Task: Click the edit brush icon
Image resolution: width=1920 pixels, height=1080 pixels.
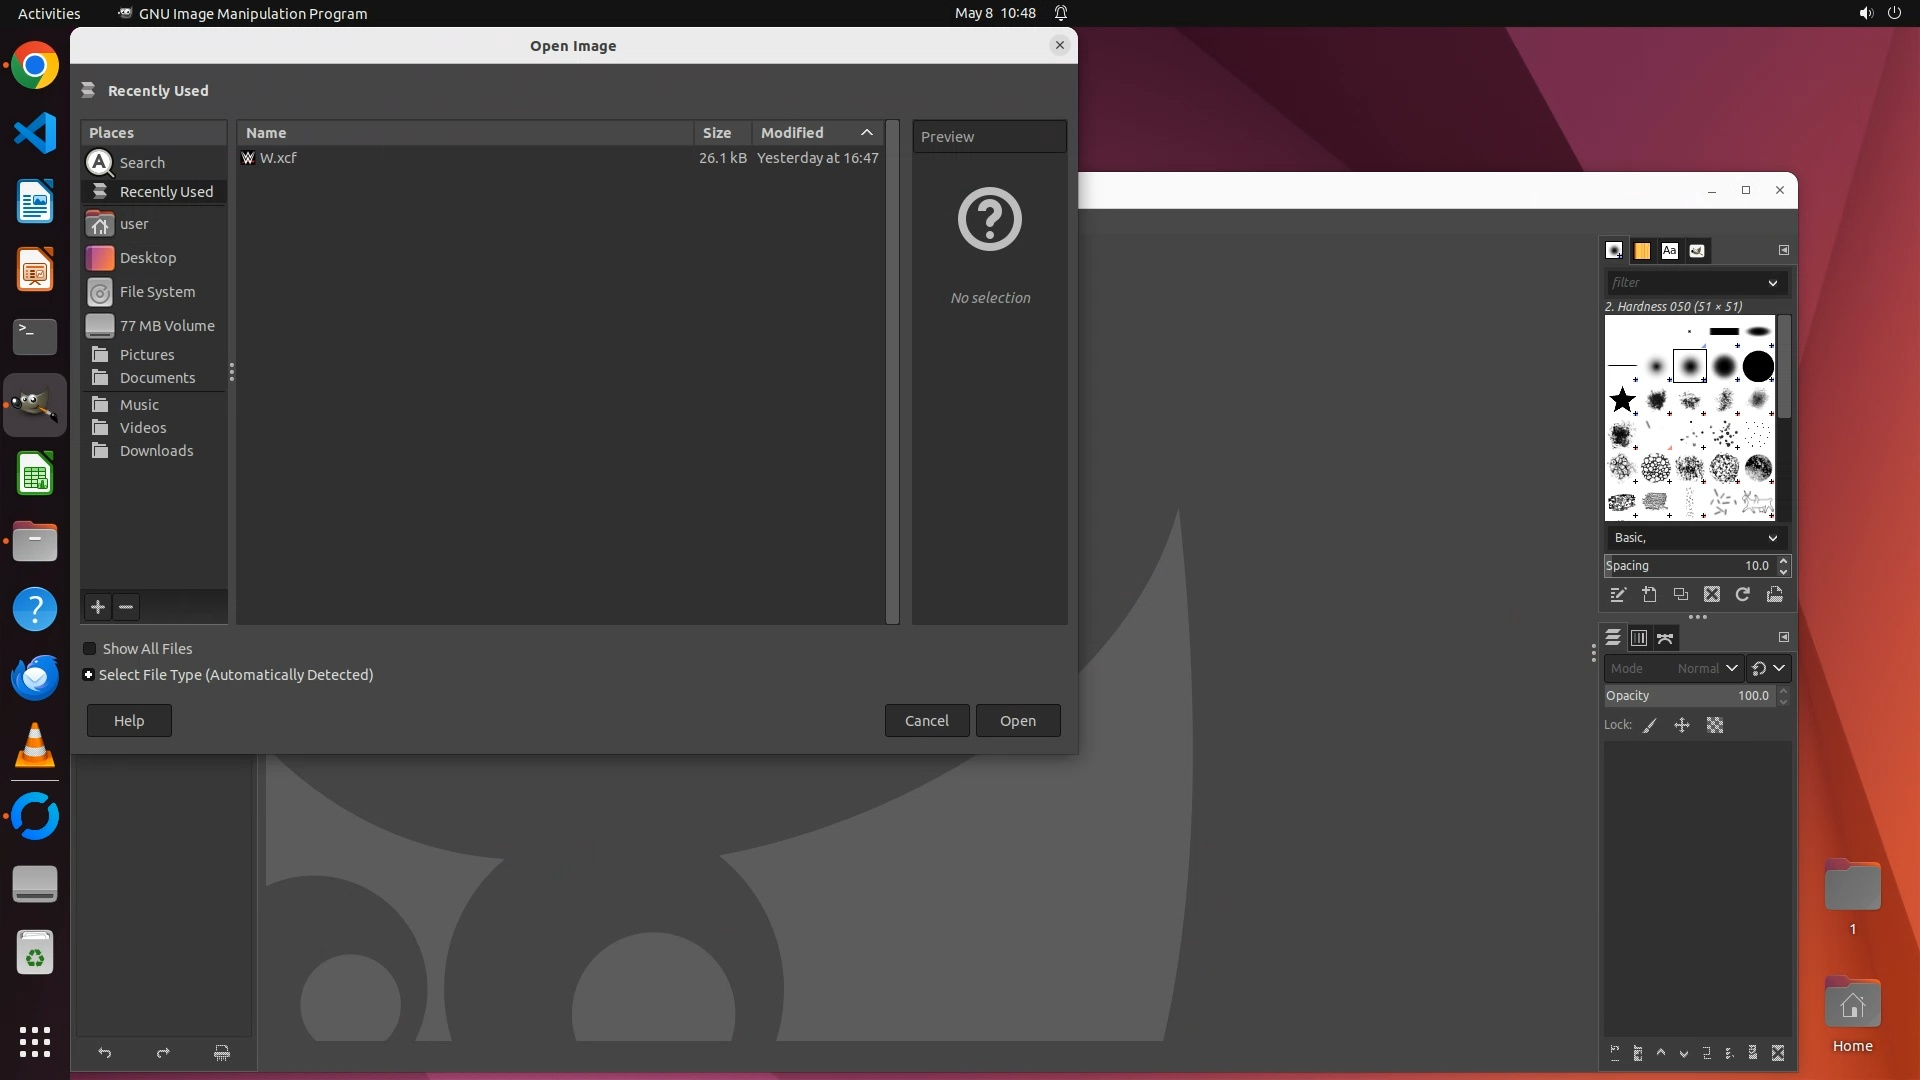Action: (x=1618, y=595)
